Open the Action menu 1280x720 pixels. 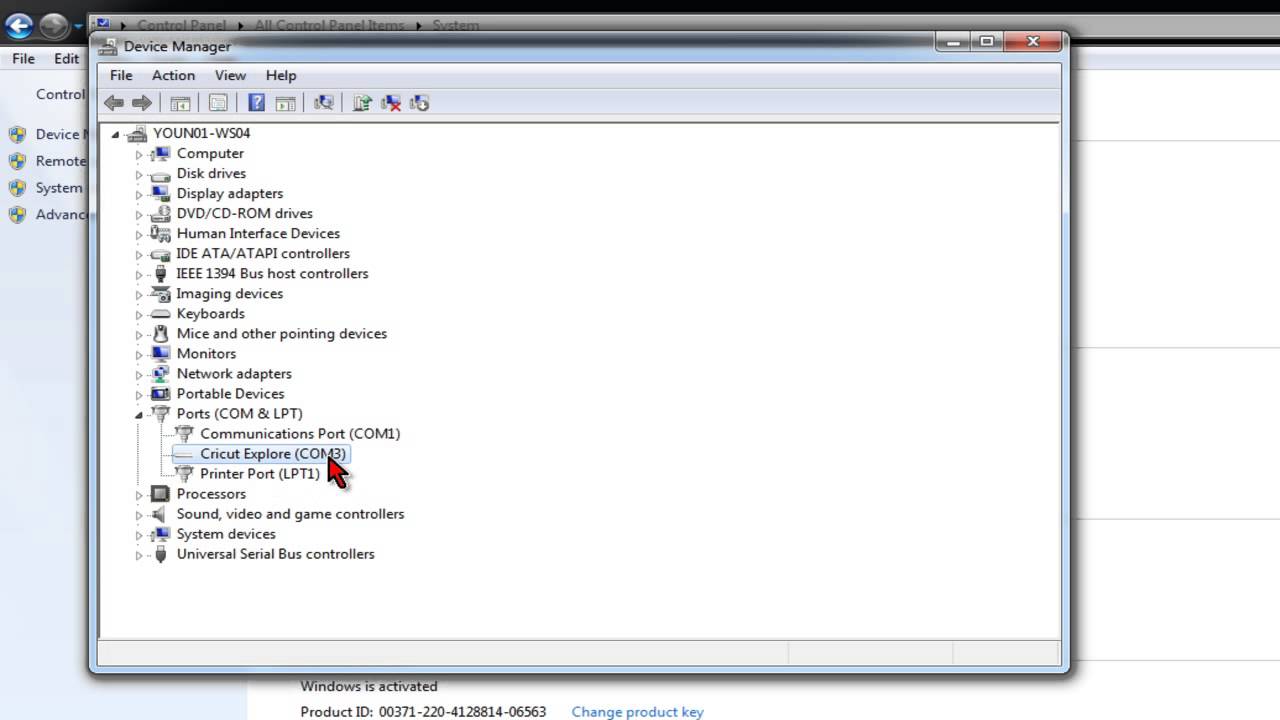[173, 75]
